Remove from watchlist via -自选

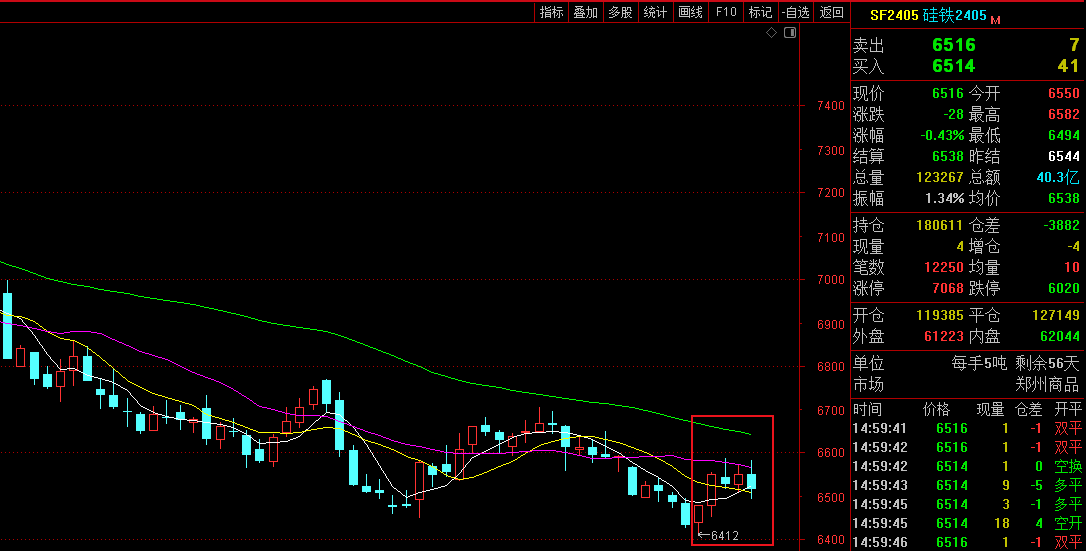(796, 12)
